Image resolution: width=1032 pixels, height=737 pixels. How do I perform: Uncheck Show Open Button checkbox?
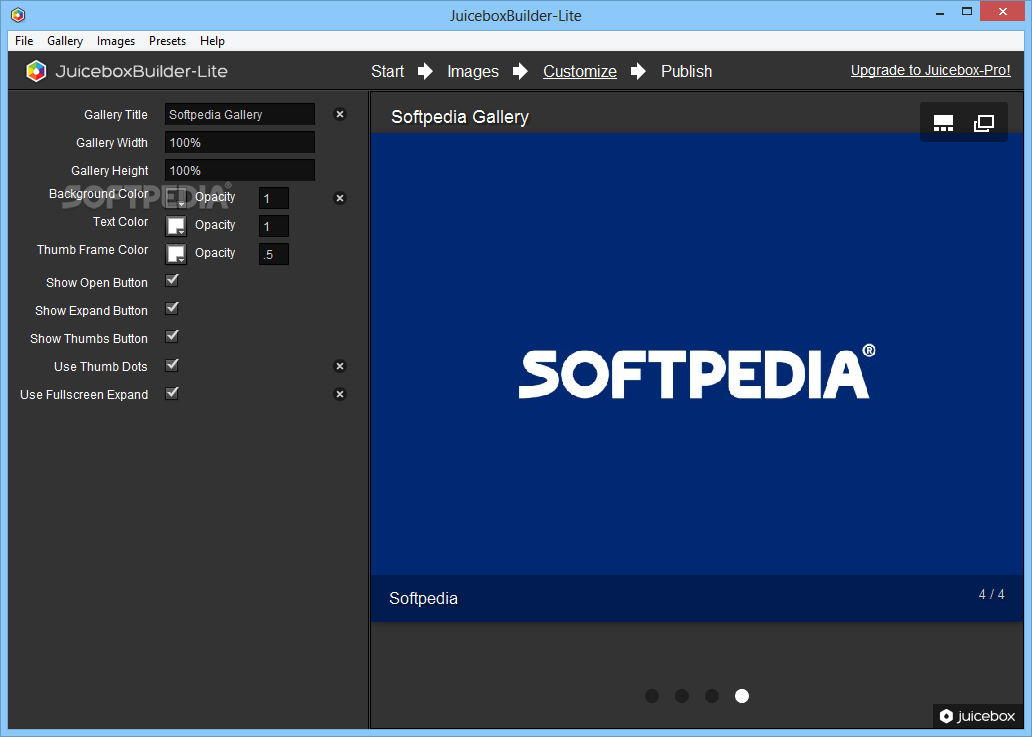pos(172,281)
